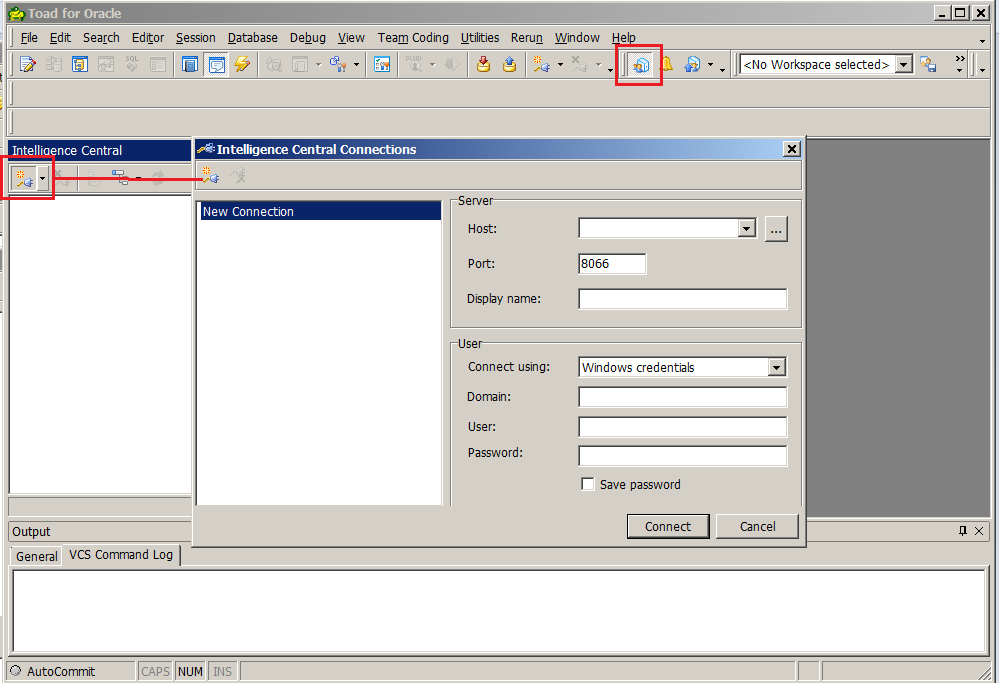The height and width of the screenshot is (683, 999).
Task: Click the Cancel button
Action: (x=757, y=527)
